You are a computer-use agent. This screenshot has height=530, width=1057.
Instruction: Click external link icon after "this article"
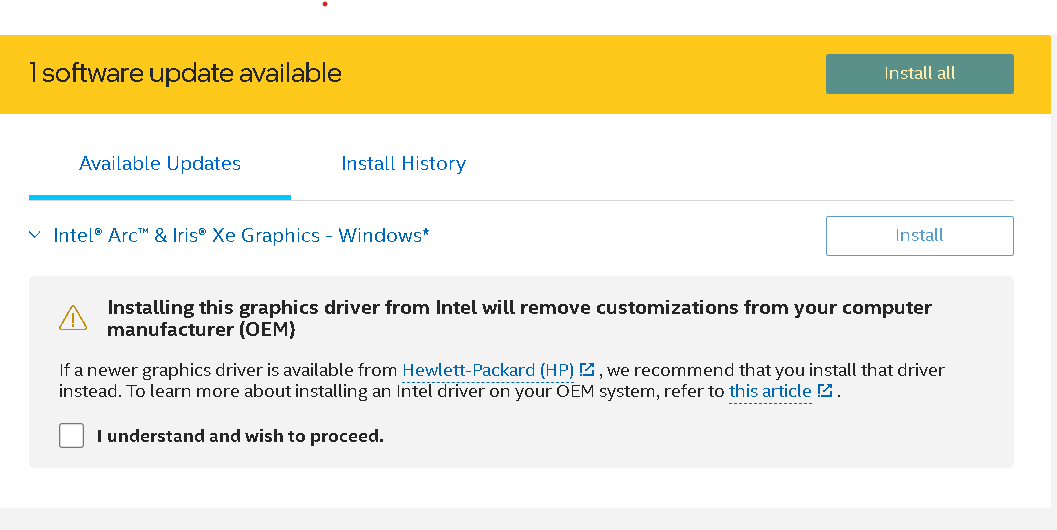click(825, 392)
